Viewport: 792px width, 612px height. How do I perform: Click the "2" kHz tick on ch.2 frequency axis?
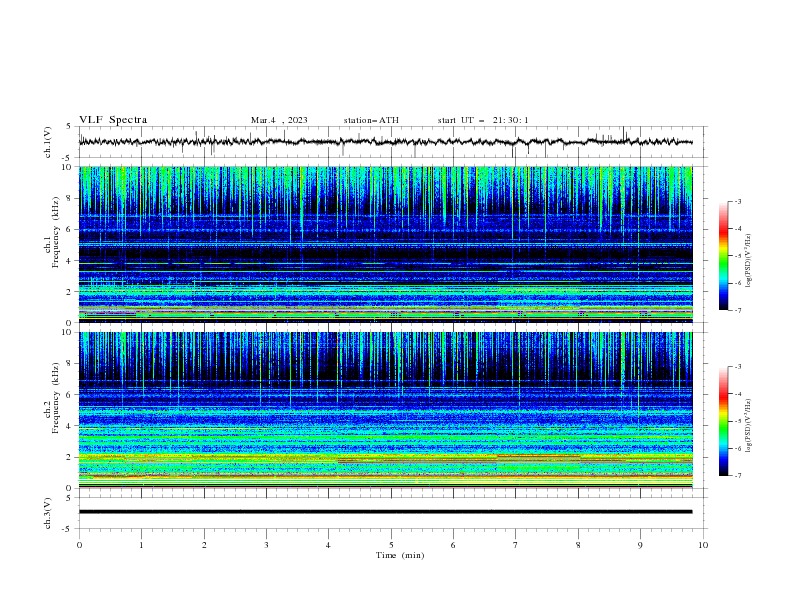69,457
